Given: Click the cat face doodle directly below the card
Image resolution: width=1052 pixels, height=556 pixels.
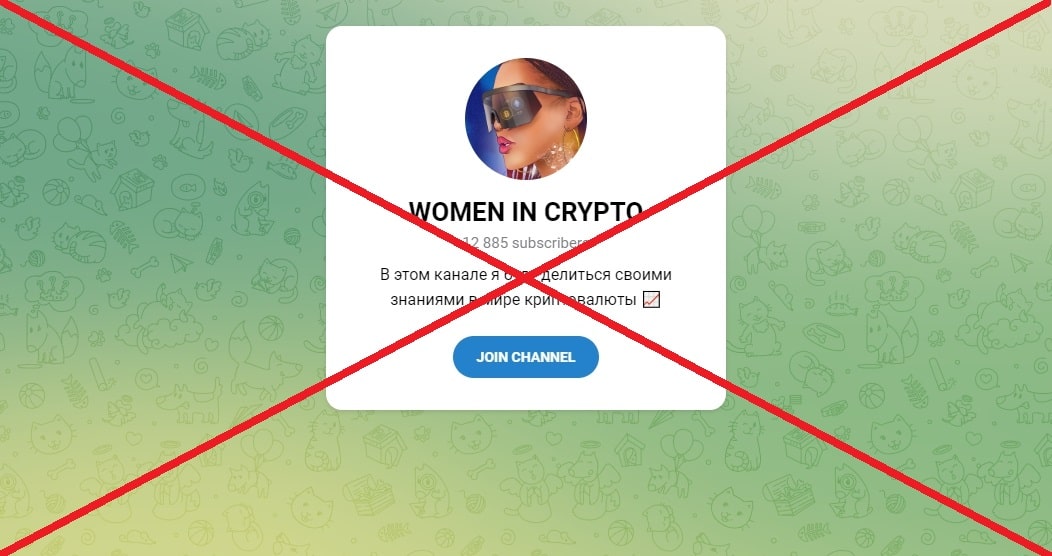Looking at the screenshot, I should [471, 433].
